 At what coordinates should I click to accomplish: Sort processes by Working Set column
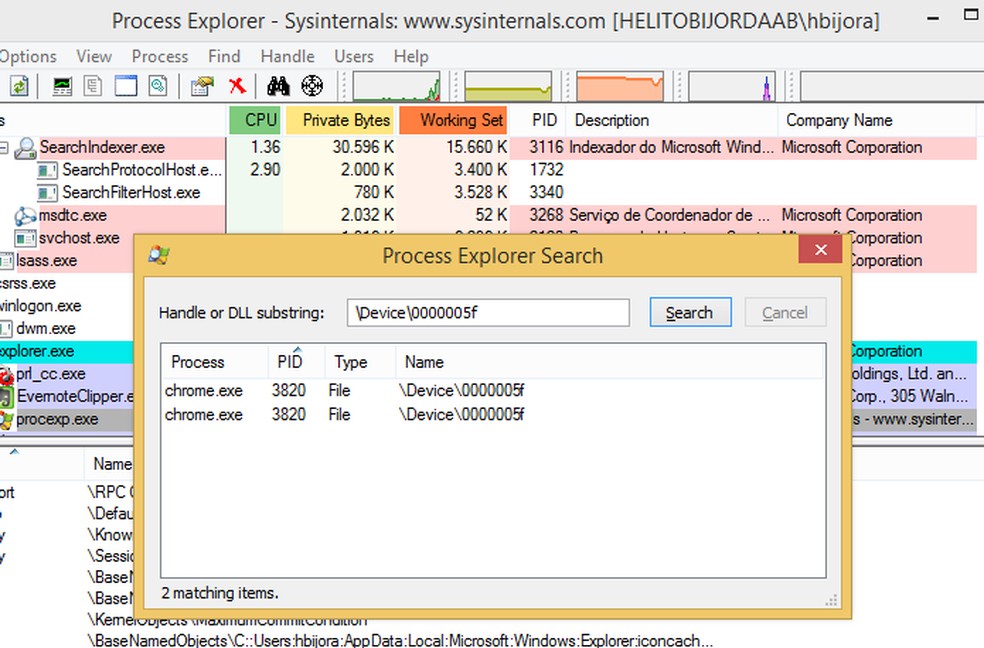453,120
